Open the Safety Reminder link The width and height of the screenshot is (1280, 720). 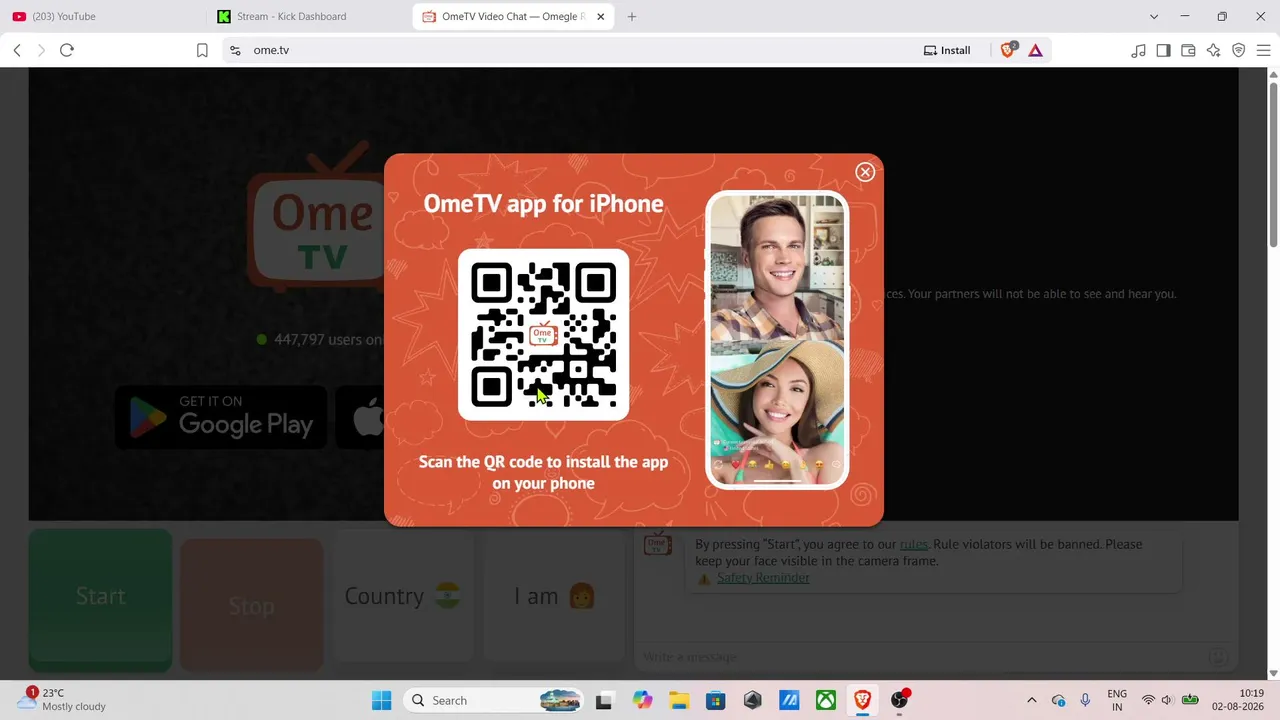(763, 577)
